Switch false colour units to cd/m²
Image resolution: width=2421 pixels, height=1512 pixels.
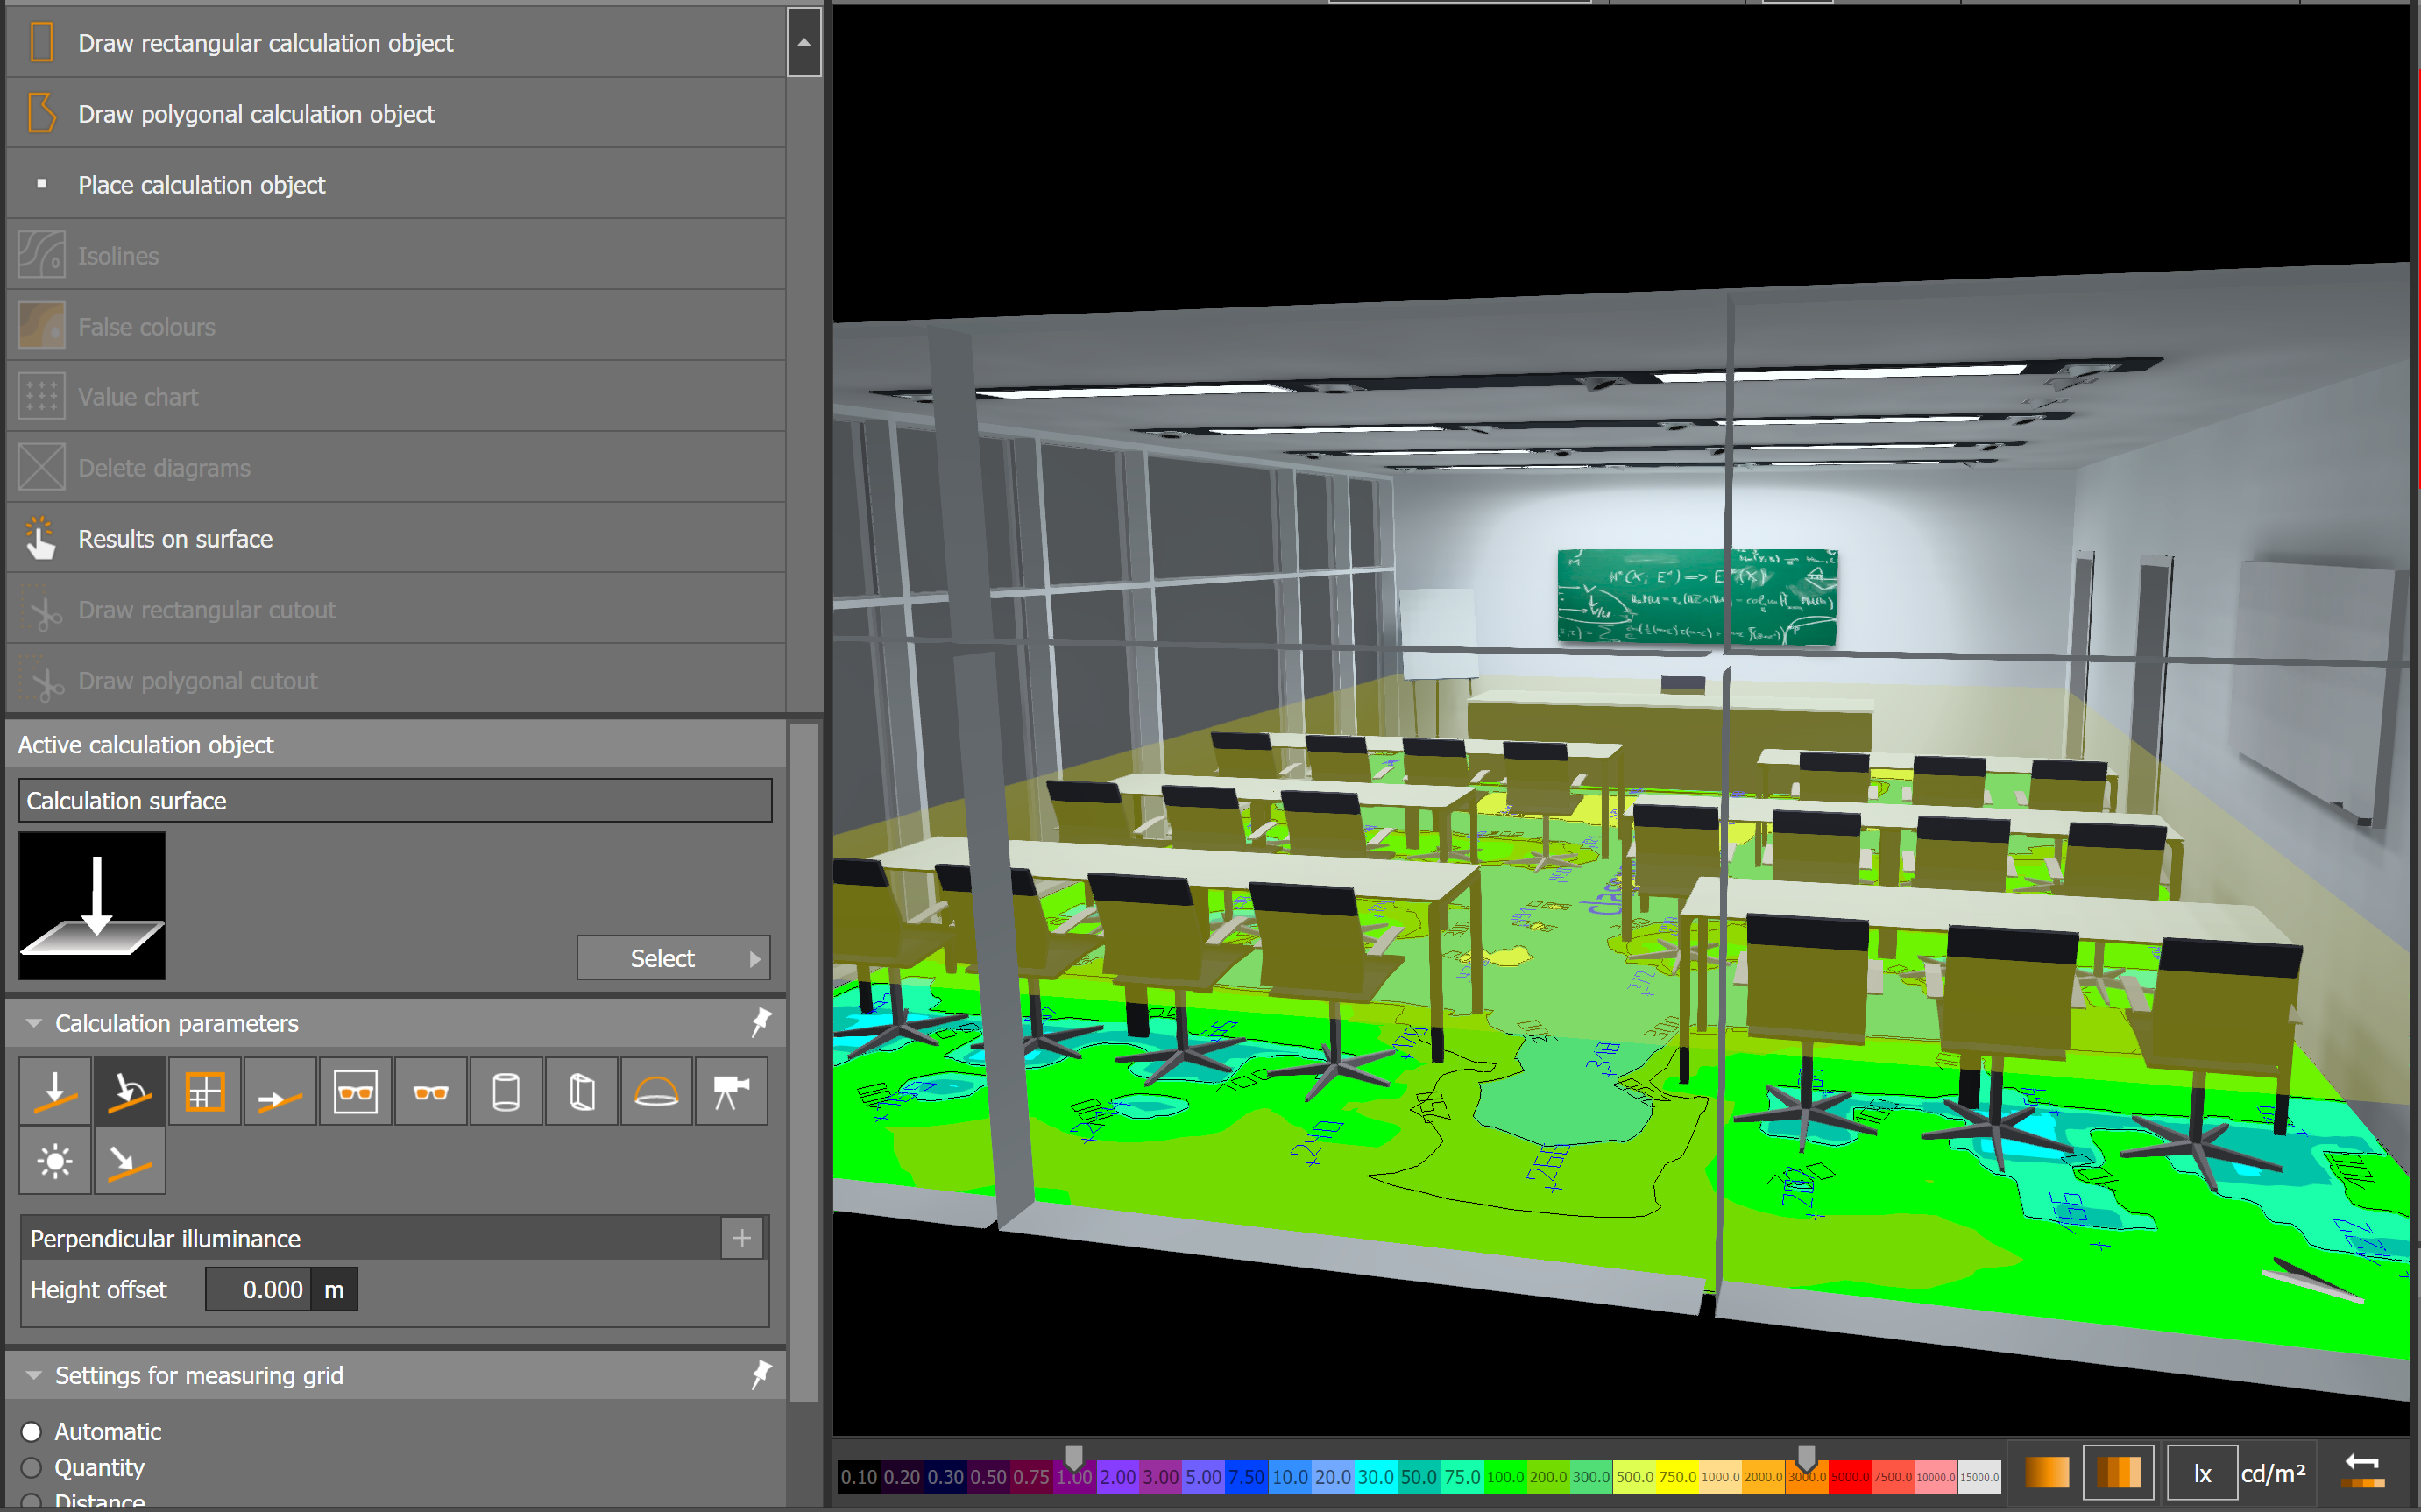coord(2273,1473)
